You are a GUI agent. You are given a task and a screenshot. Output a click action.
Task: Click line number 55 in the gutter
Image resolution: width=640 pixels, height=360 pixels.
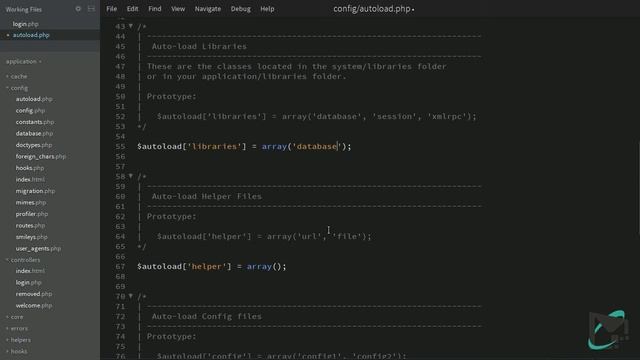pos(120,146)
